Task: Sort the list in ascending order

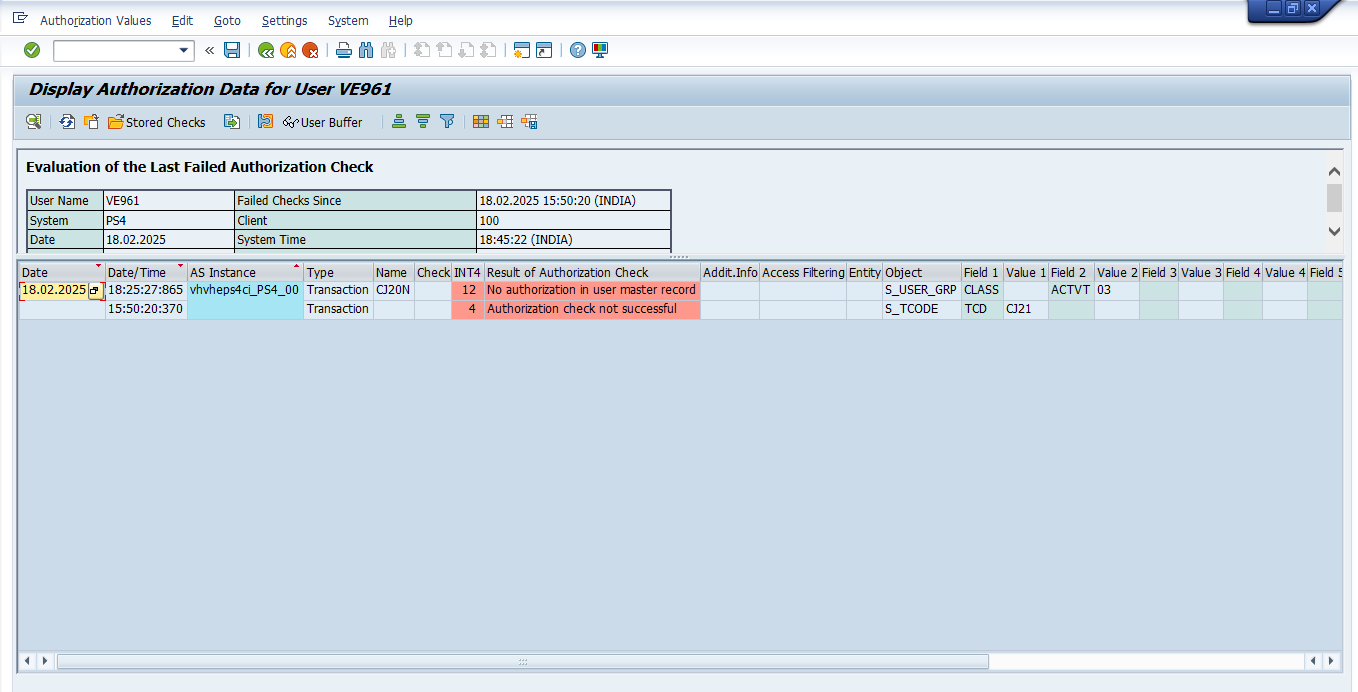Action: click(399, 122)
